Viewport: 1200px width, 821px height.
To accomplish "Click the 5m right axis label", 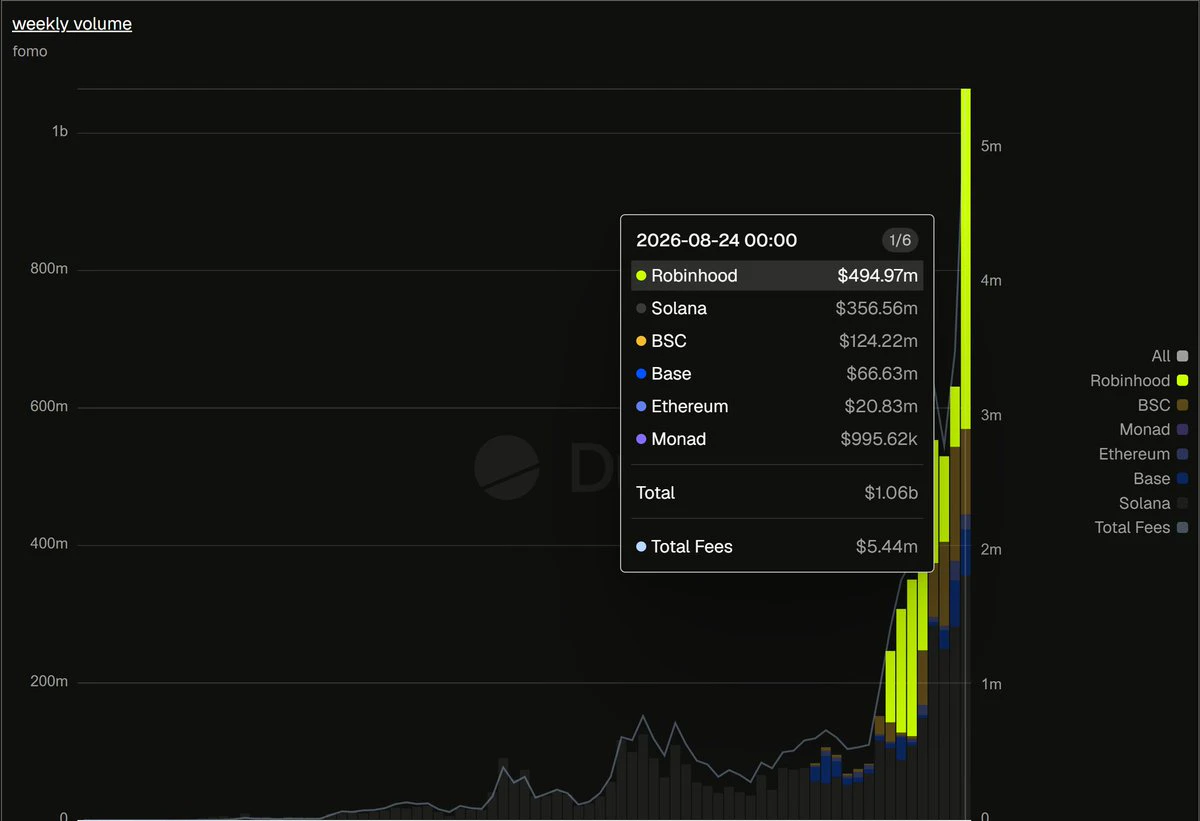I will tap(991, 146).
